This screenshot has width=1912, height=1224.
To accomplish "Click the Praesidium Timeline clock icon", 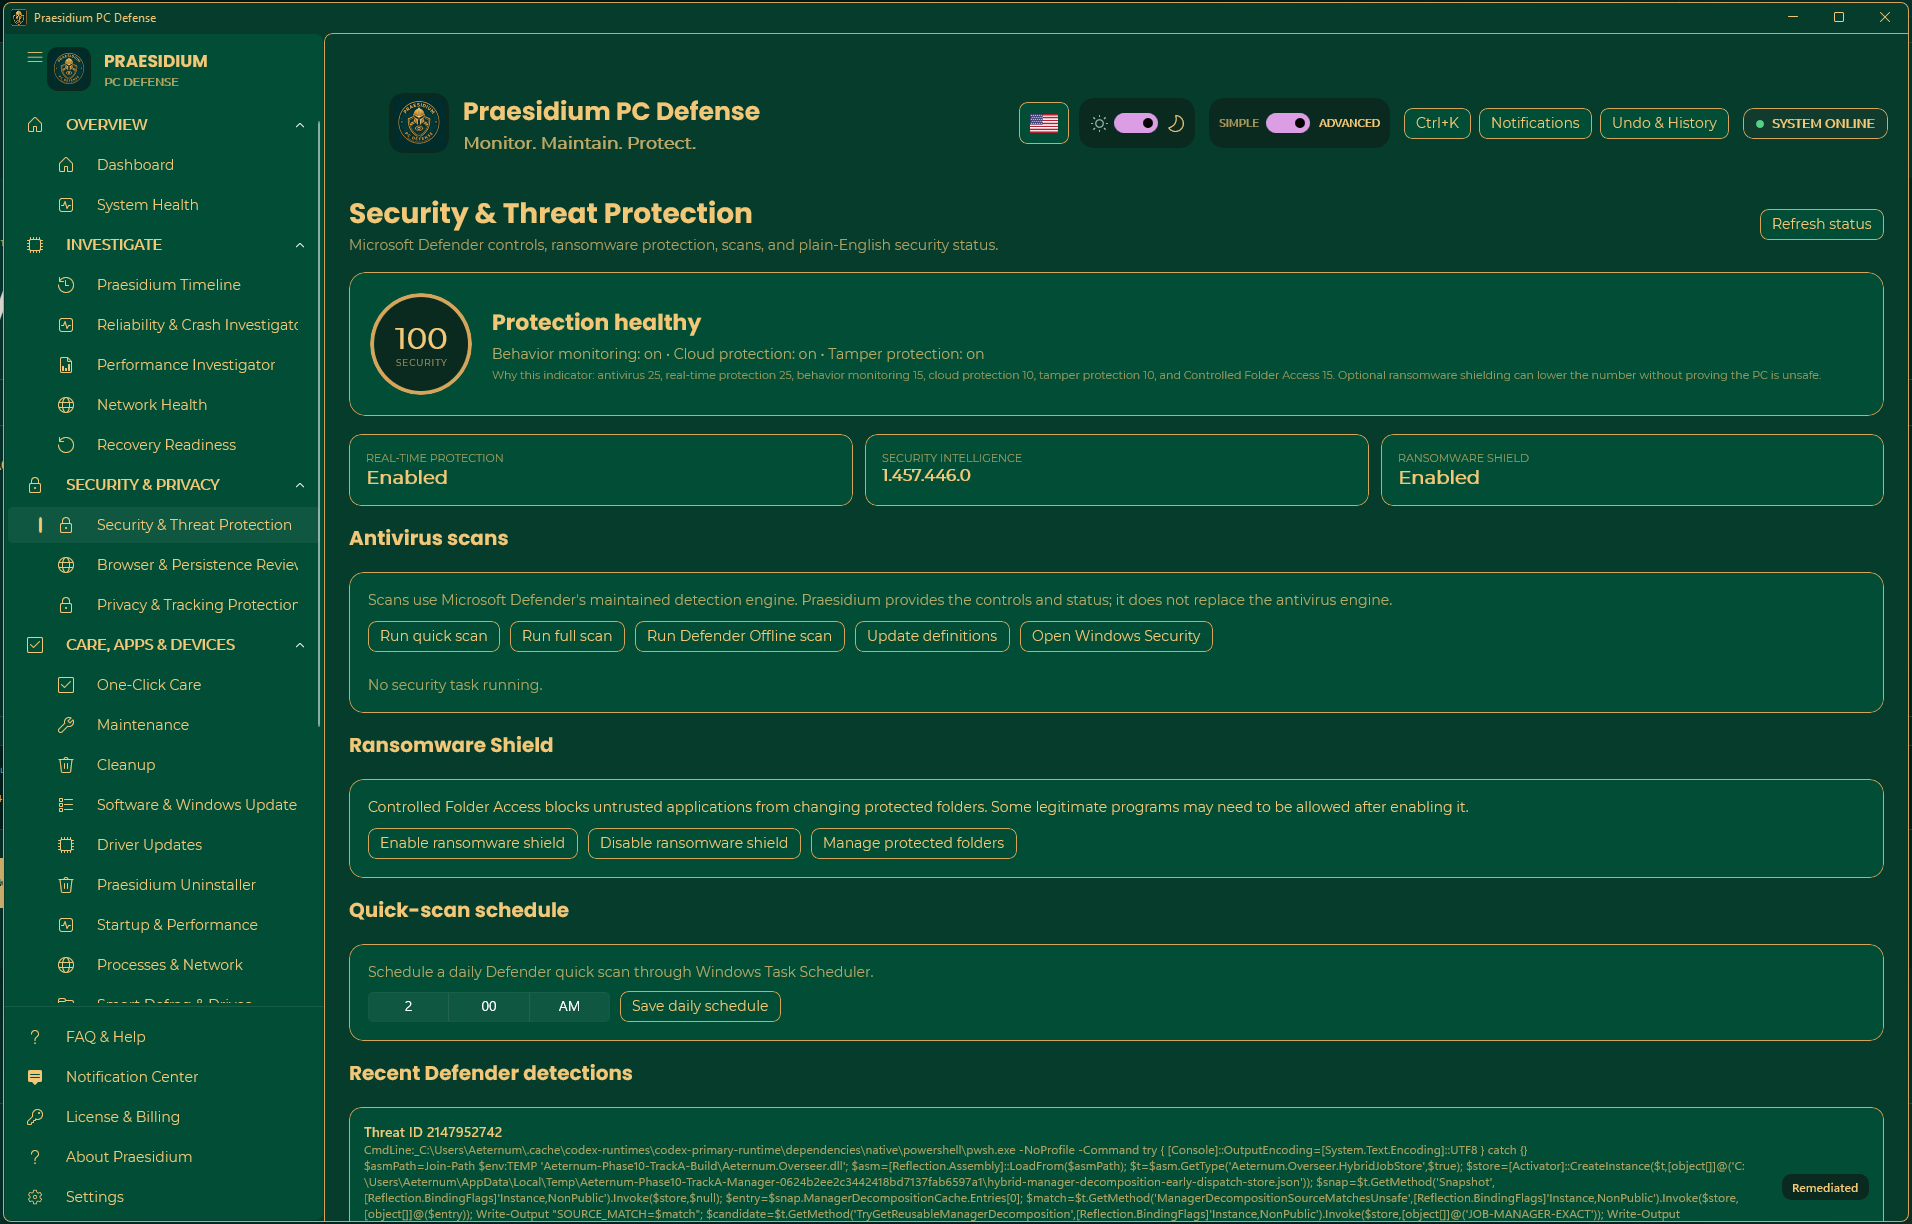I will coord(66,285).
